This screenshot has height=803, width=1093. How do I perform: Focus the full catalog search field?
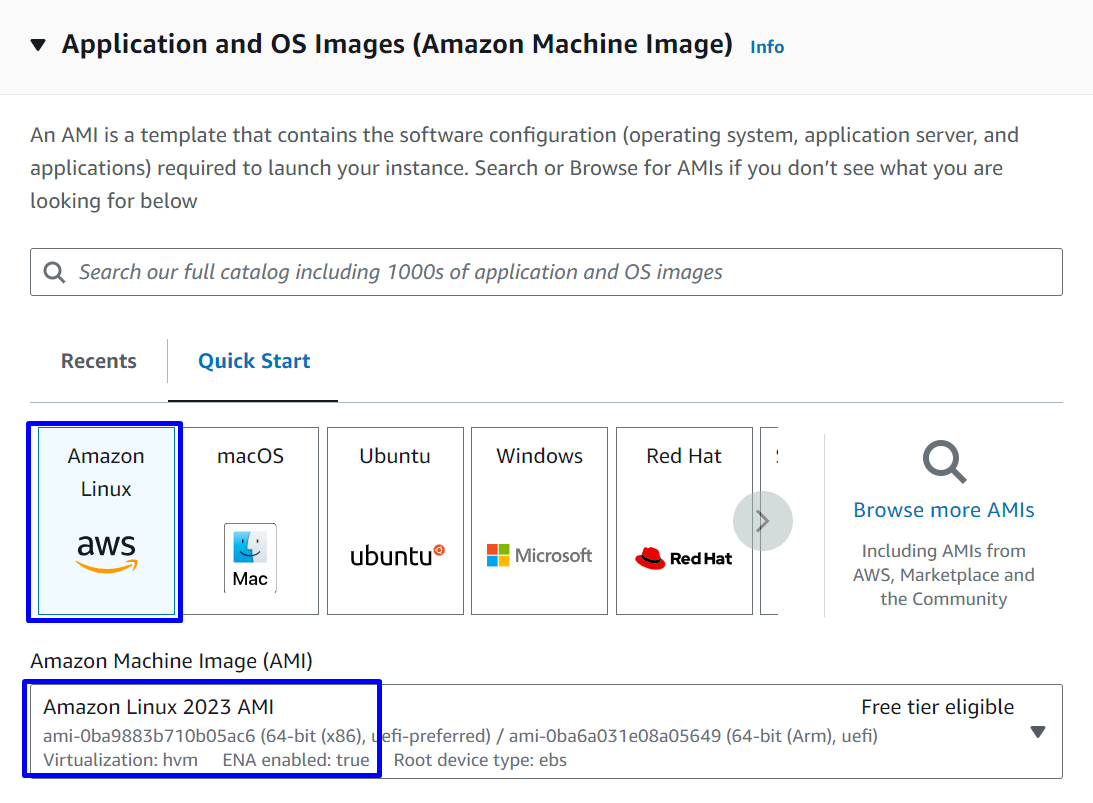pos(560,272)
